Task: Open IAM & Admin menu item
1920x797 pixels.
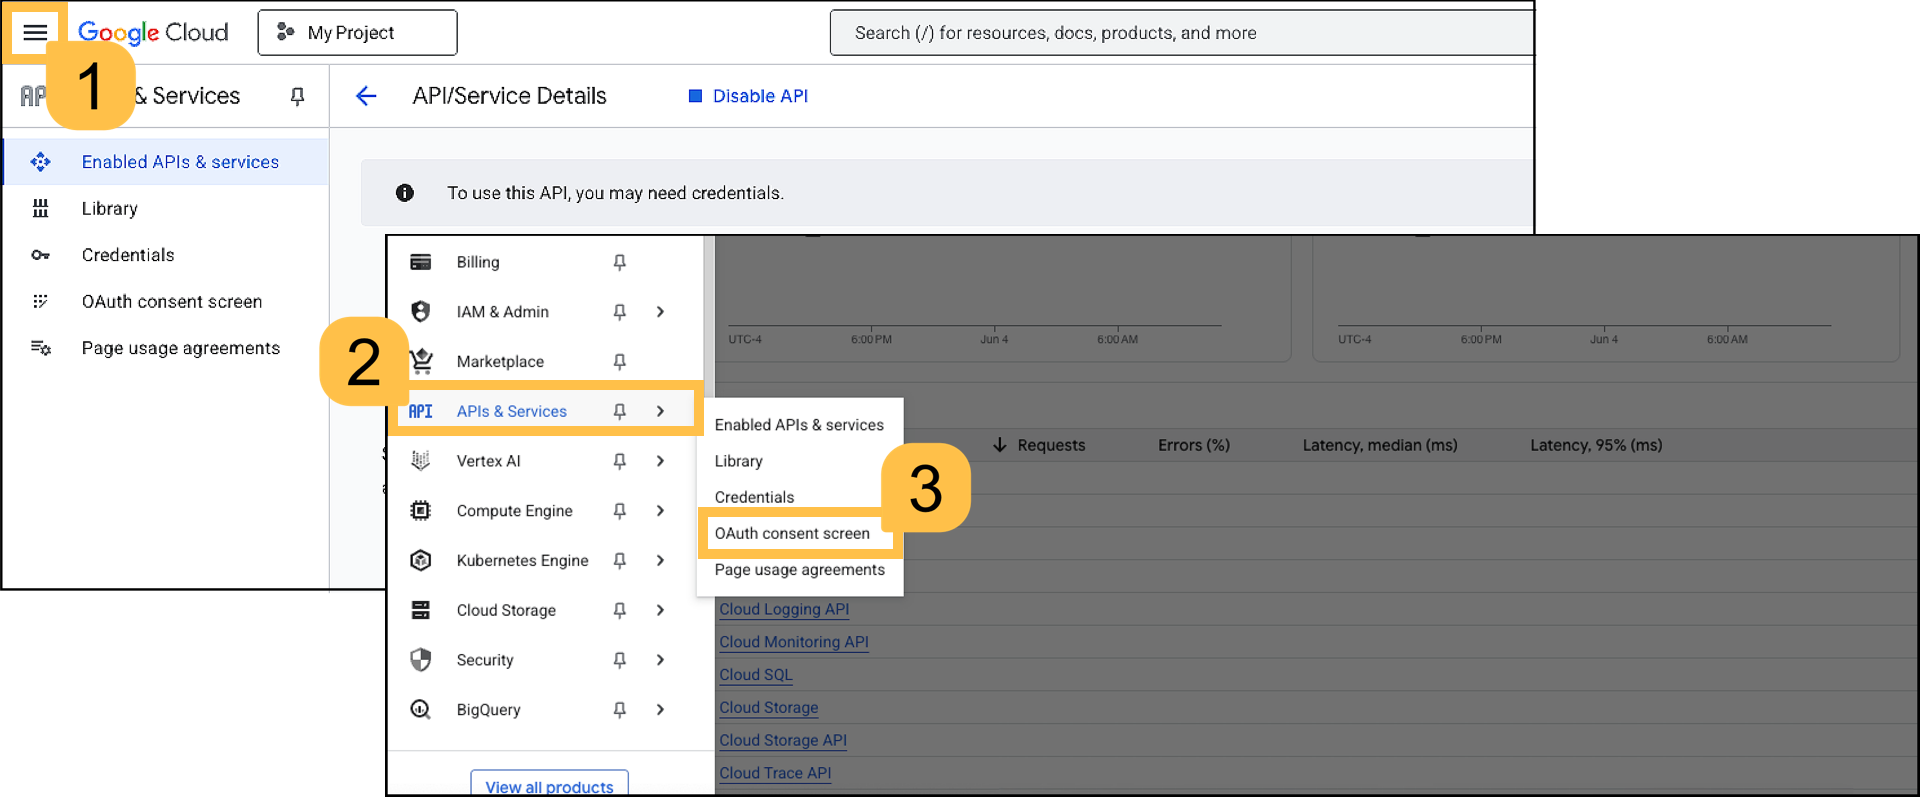Action: (503, 312)
